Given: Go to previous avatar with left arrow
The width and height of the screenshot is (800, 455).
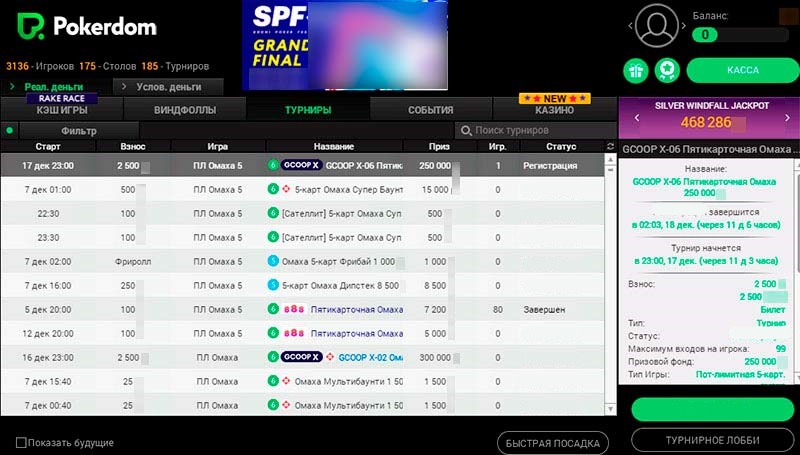Looking at the screenshot, I should click(x=631, y=26).
